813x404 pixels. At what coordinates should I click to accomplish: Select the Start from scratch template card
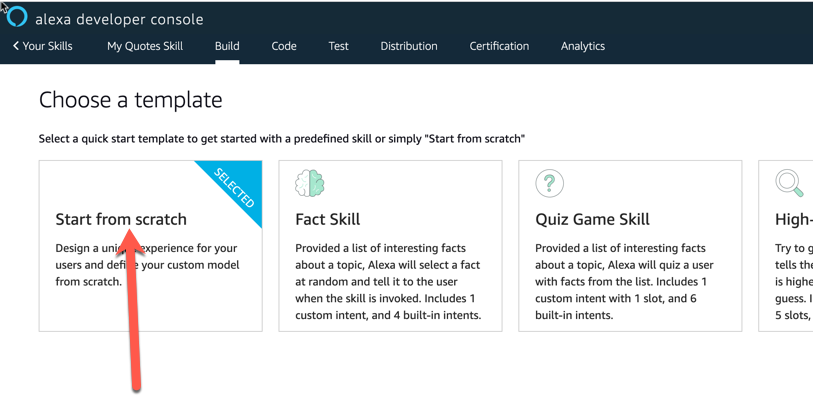click(x=150, y=246)
